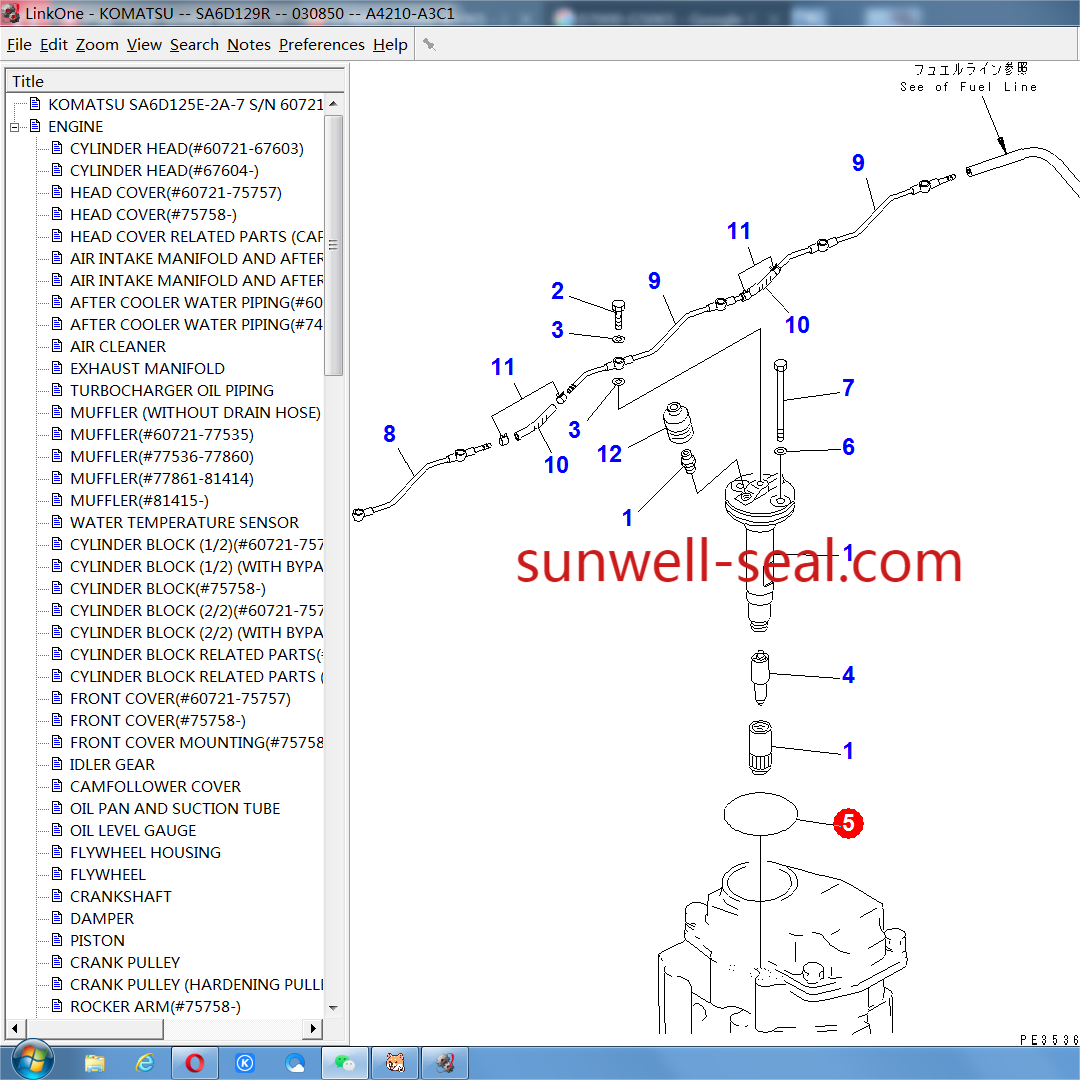Click the Windows Start button
Image resolution: width=1080 pixels, height=1080 pixels.
click(27, 1061)
